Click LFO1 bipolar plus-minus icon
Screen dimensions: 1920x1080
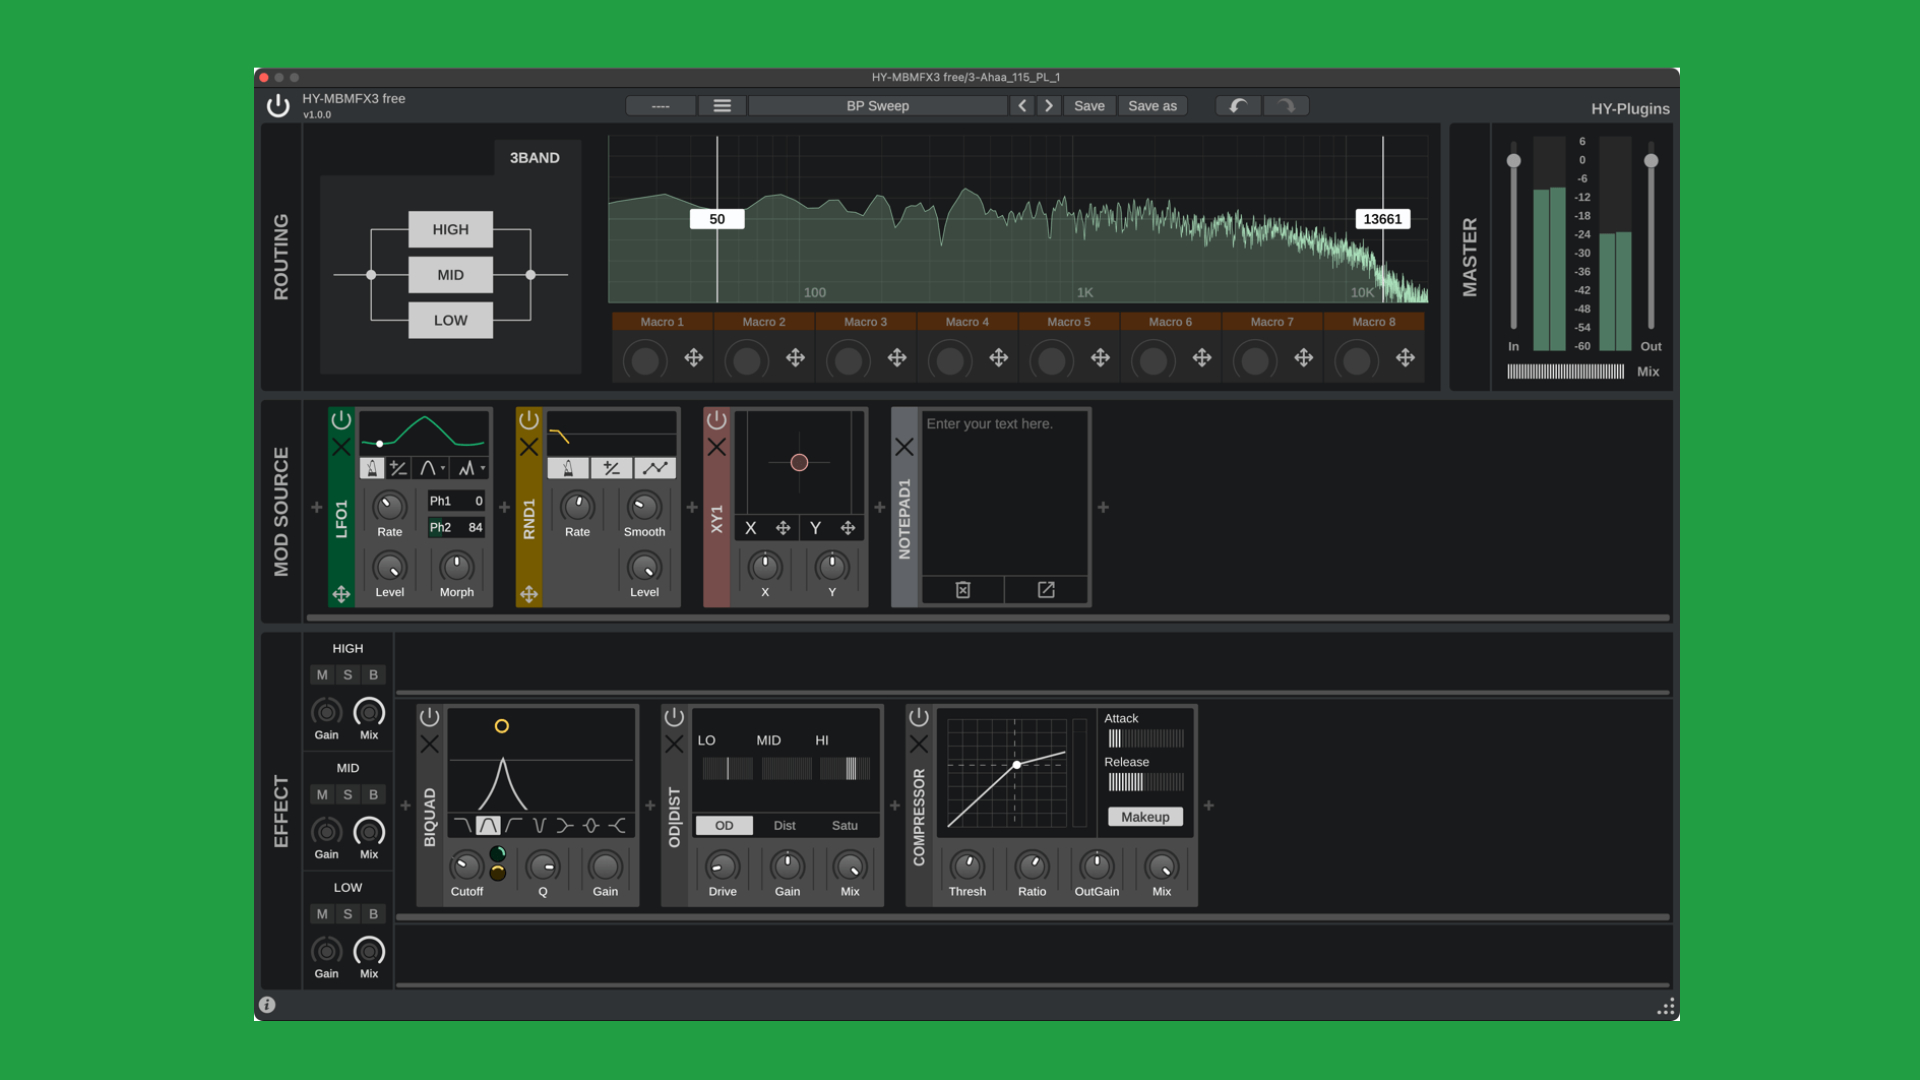tap(398, 468)
